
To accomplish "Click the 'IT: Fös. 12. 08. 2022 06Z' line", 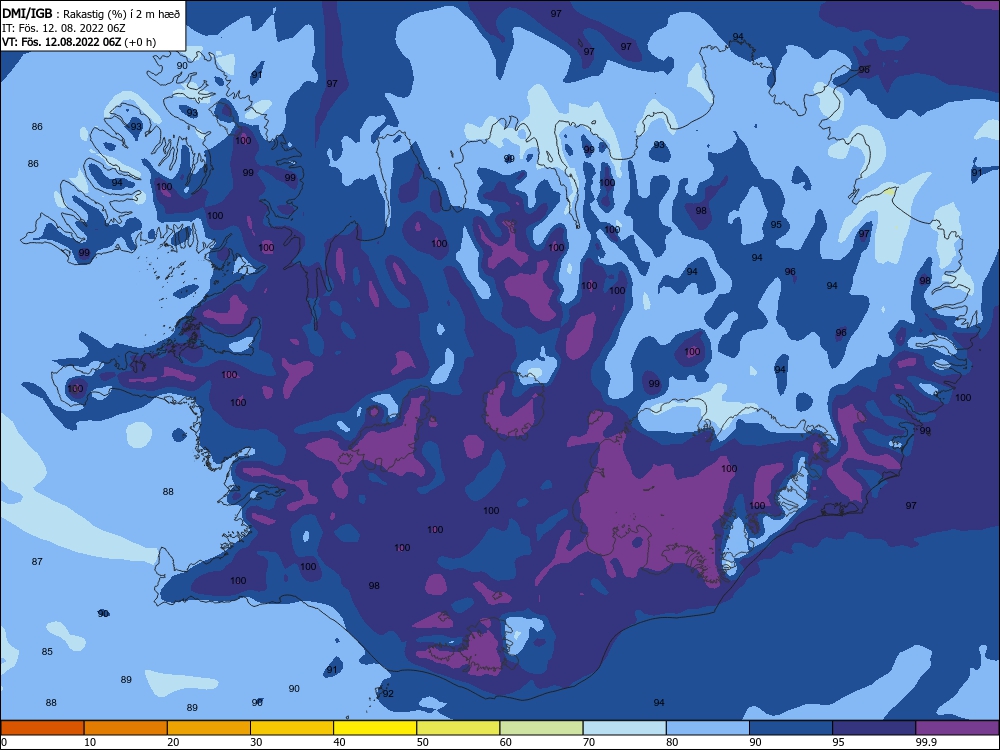I will pyautogui.click(x=64, y=28).
